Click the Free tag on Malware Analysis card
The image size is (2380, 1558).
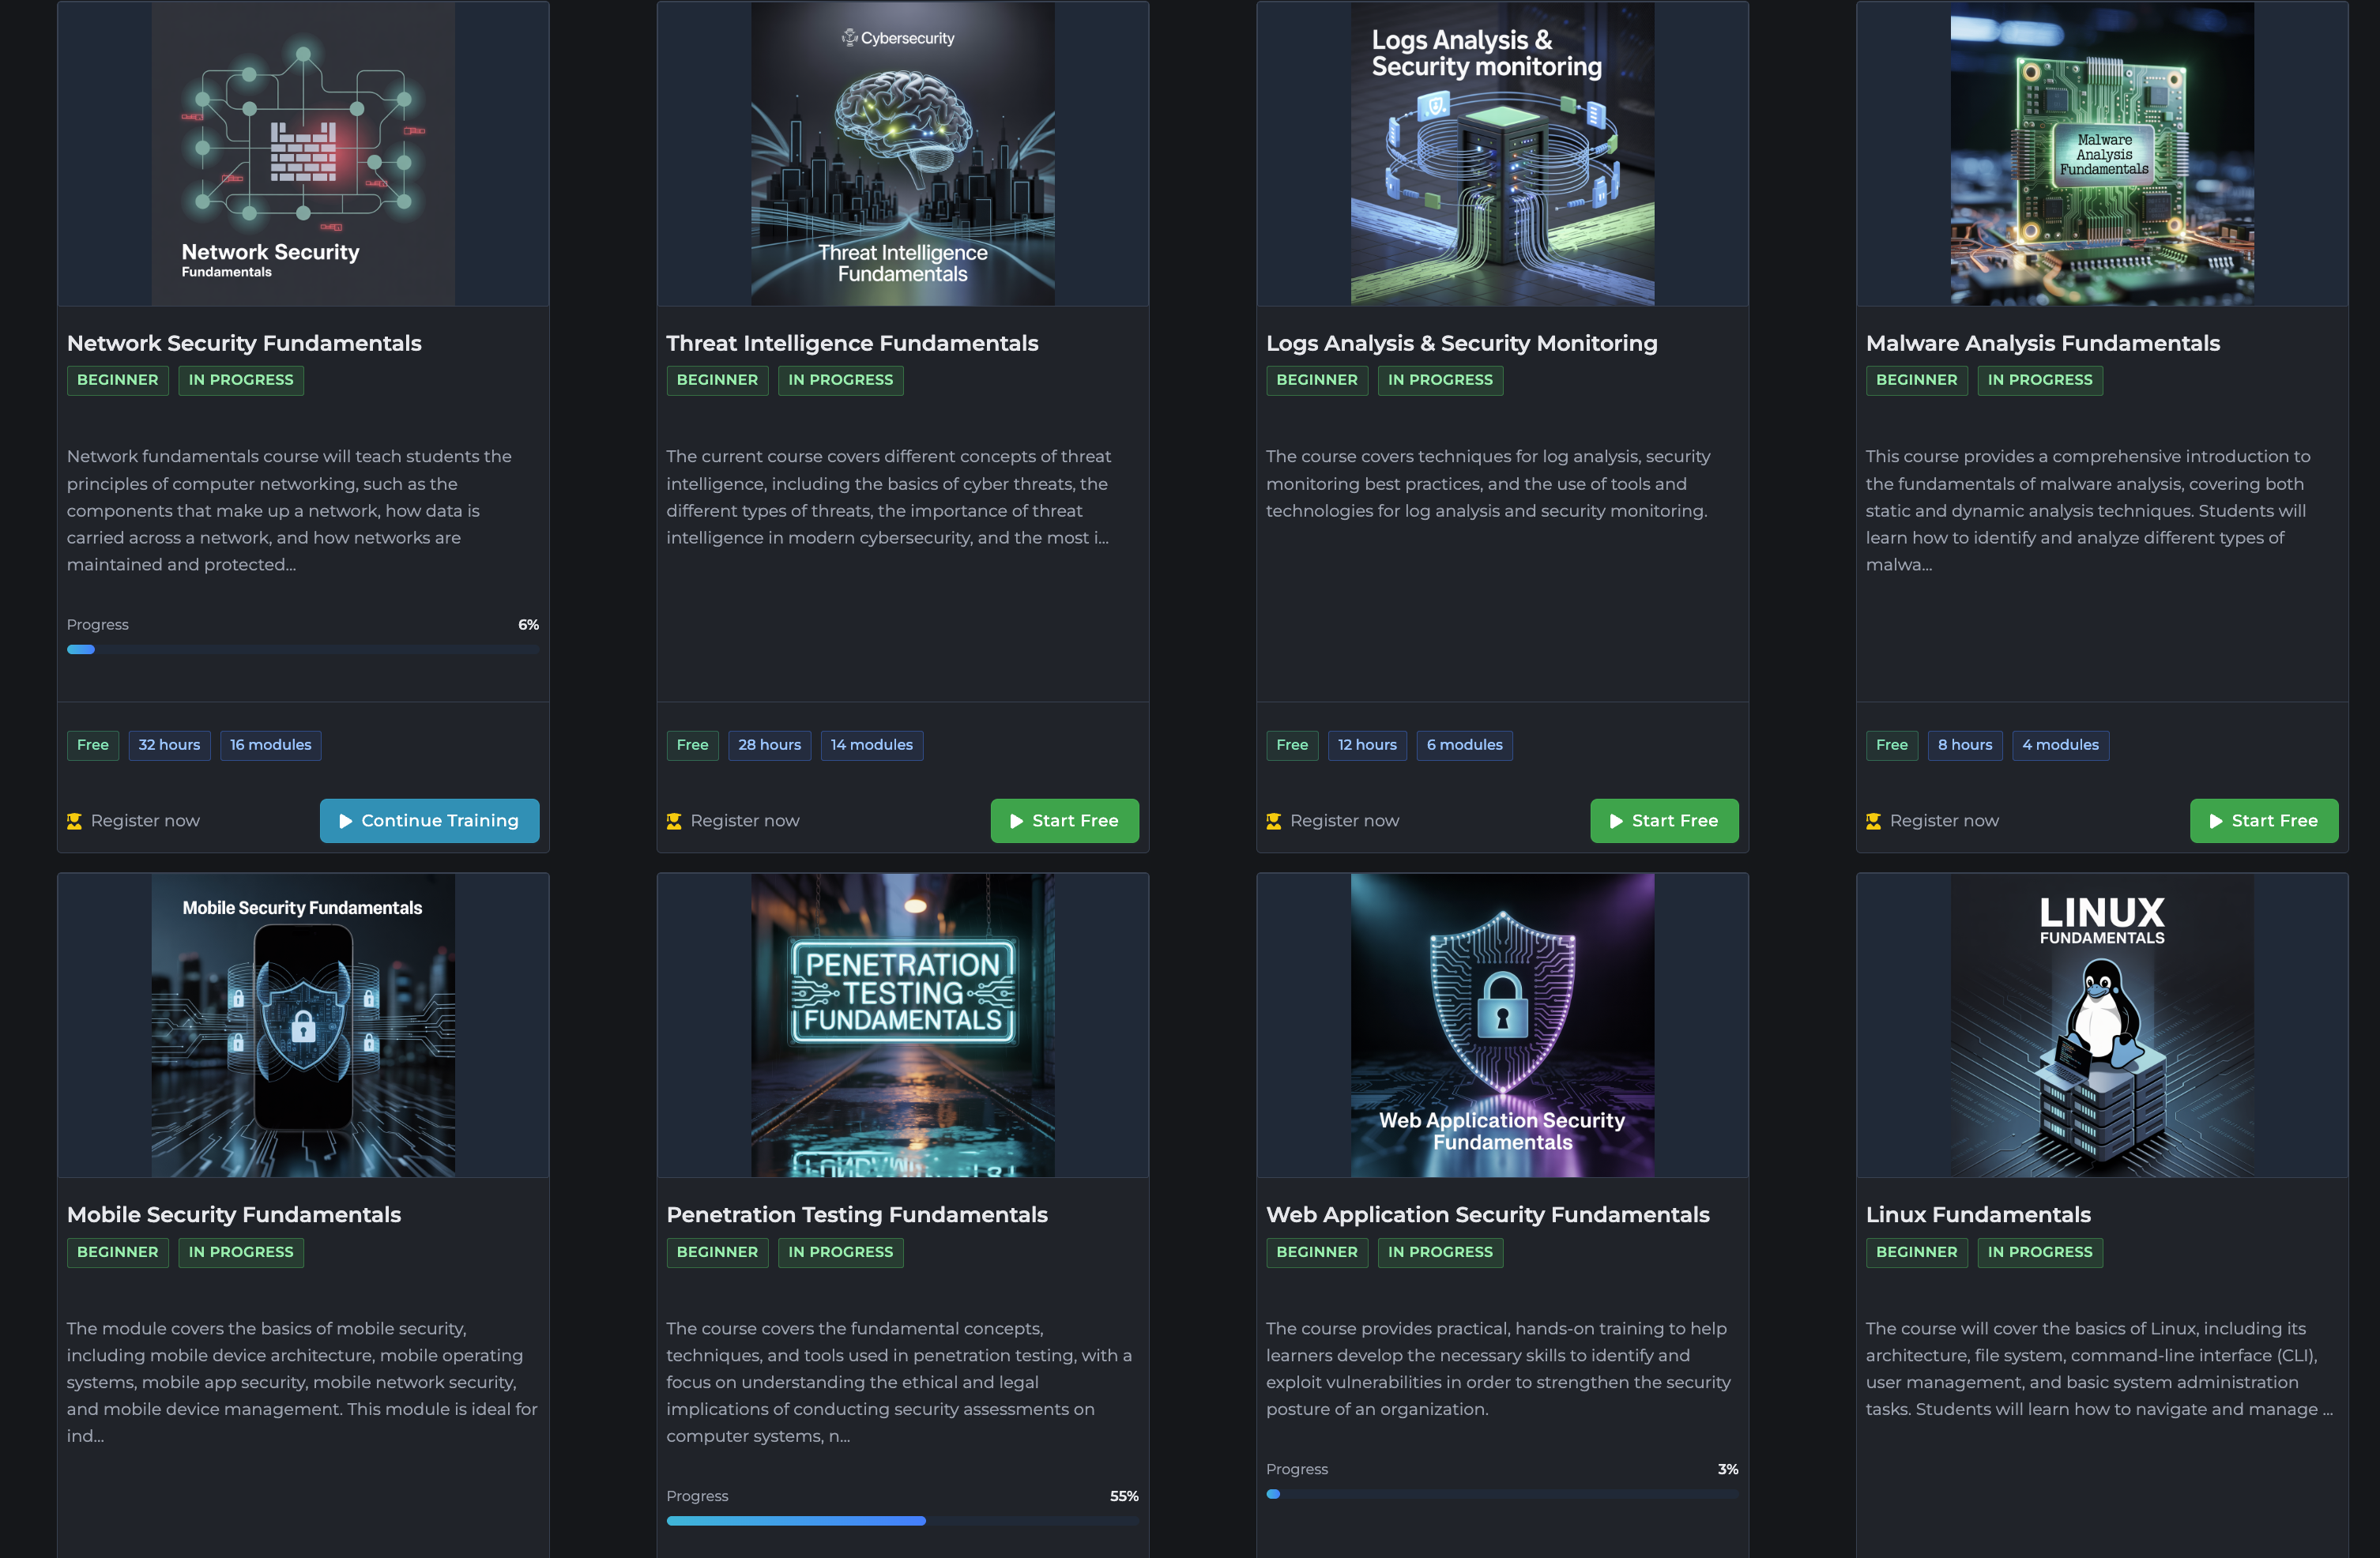pos(1892,745)
